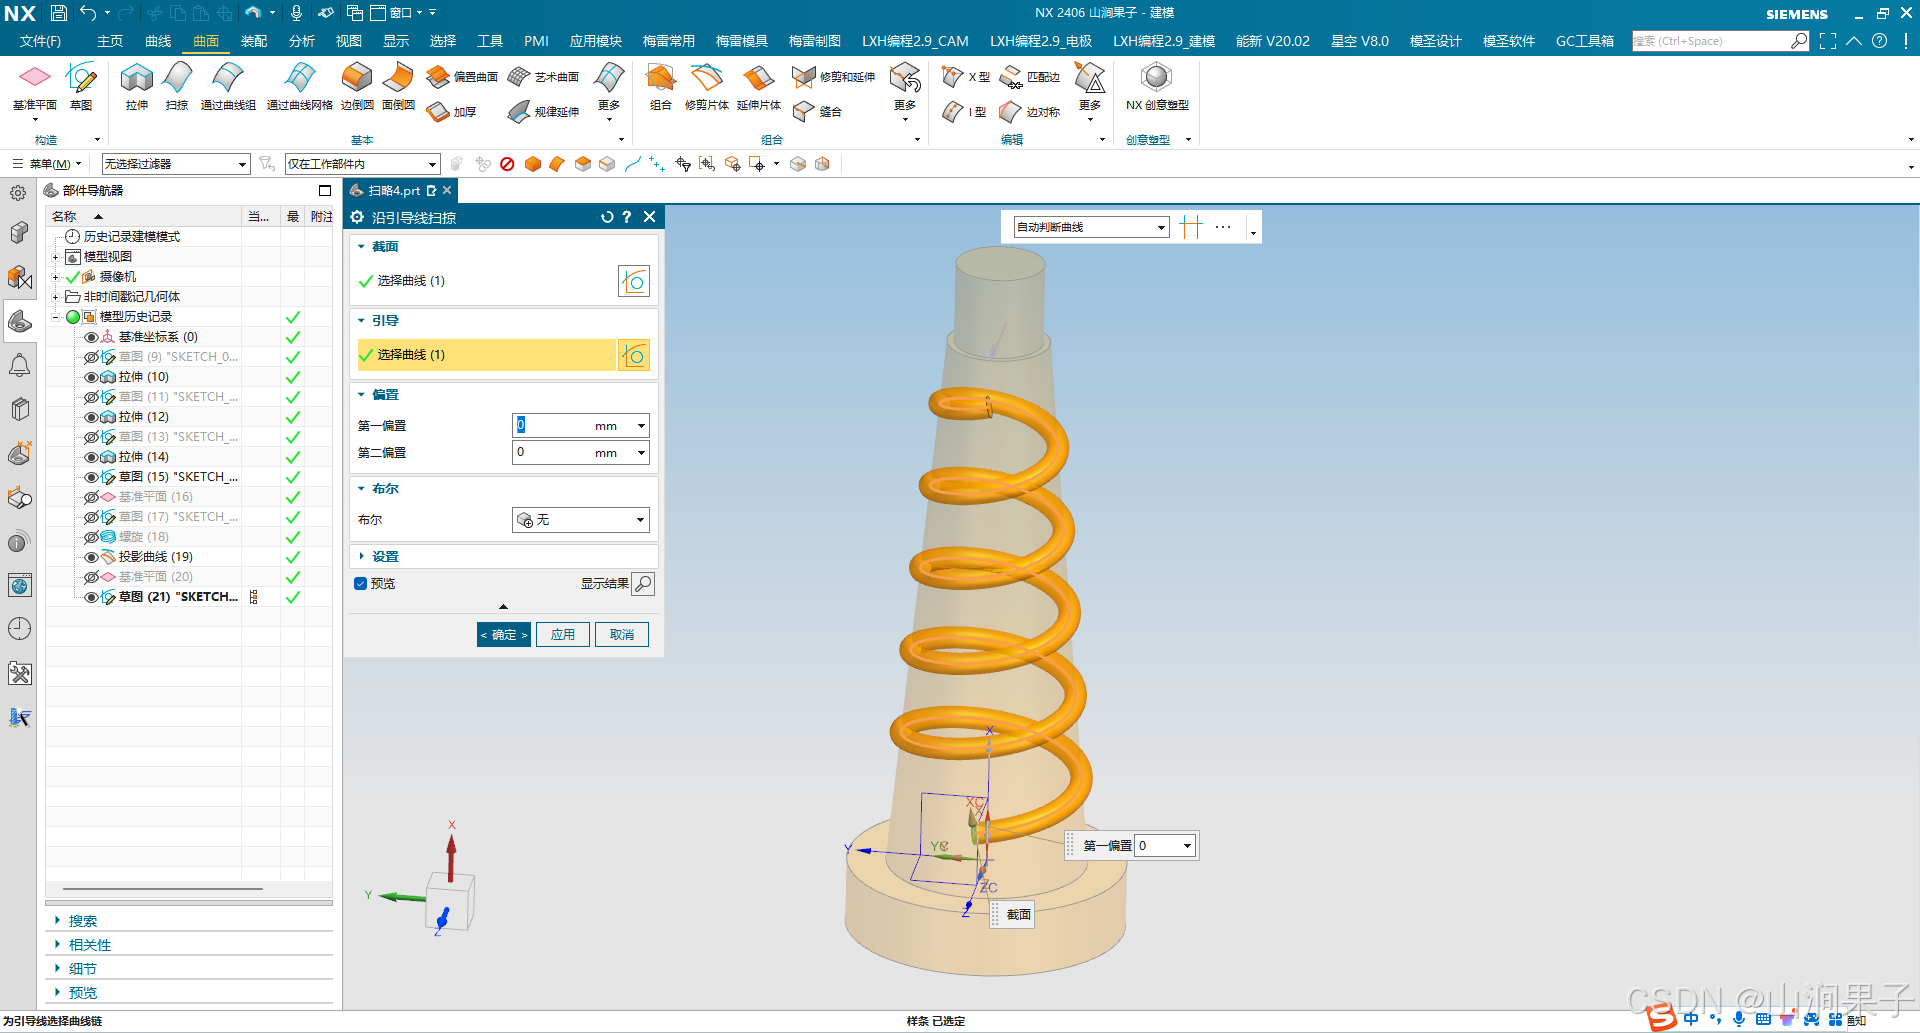Viewport: 1920px width, 1033px height.
Task: Open 第一偏置 unit dropdown in dialog
Action: tap(641, 426)
